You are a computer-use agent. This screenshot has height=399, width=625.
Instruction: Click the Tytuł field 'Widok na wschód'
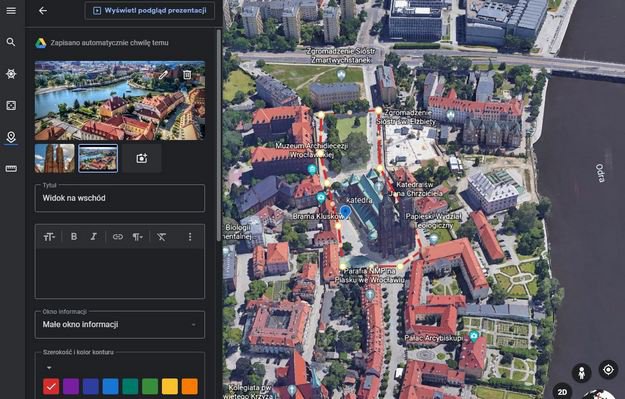[120, 198]
